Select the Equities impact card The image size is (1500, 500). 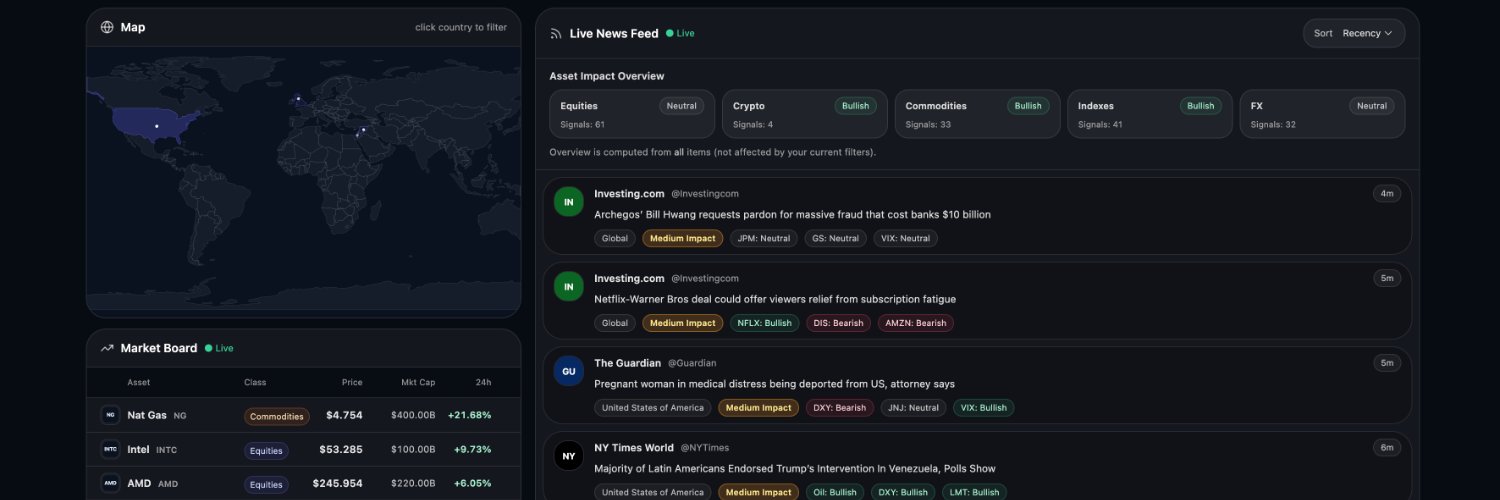tap(631, 114)
